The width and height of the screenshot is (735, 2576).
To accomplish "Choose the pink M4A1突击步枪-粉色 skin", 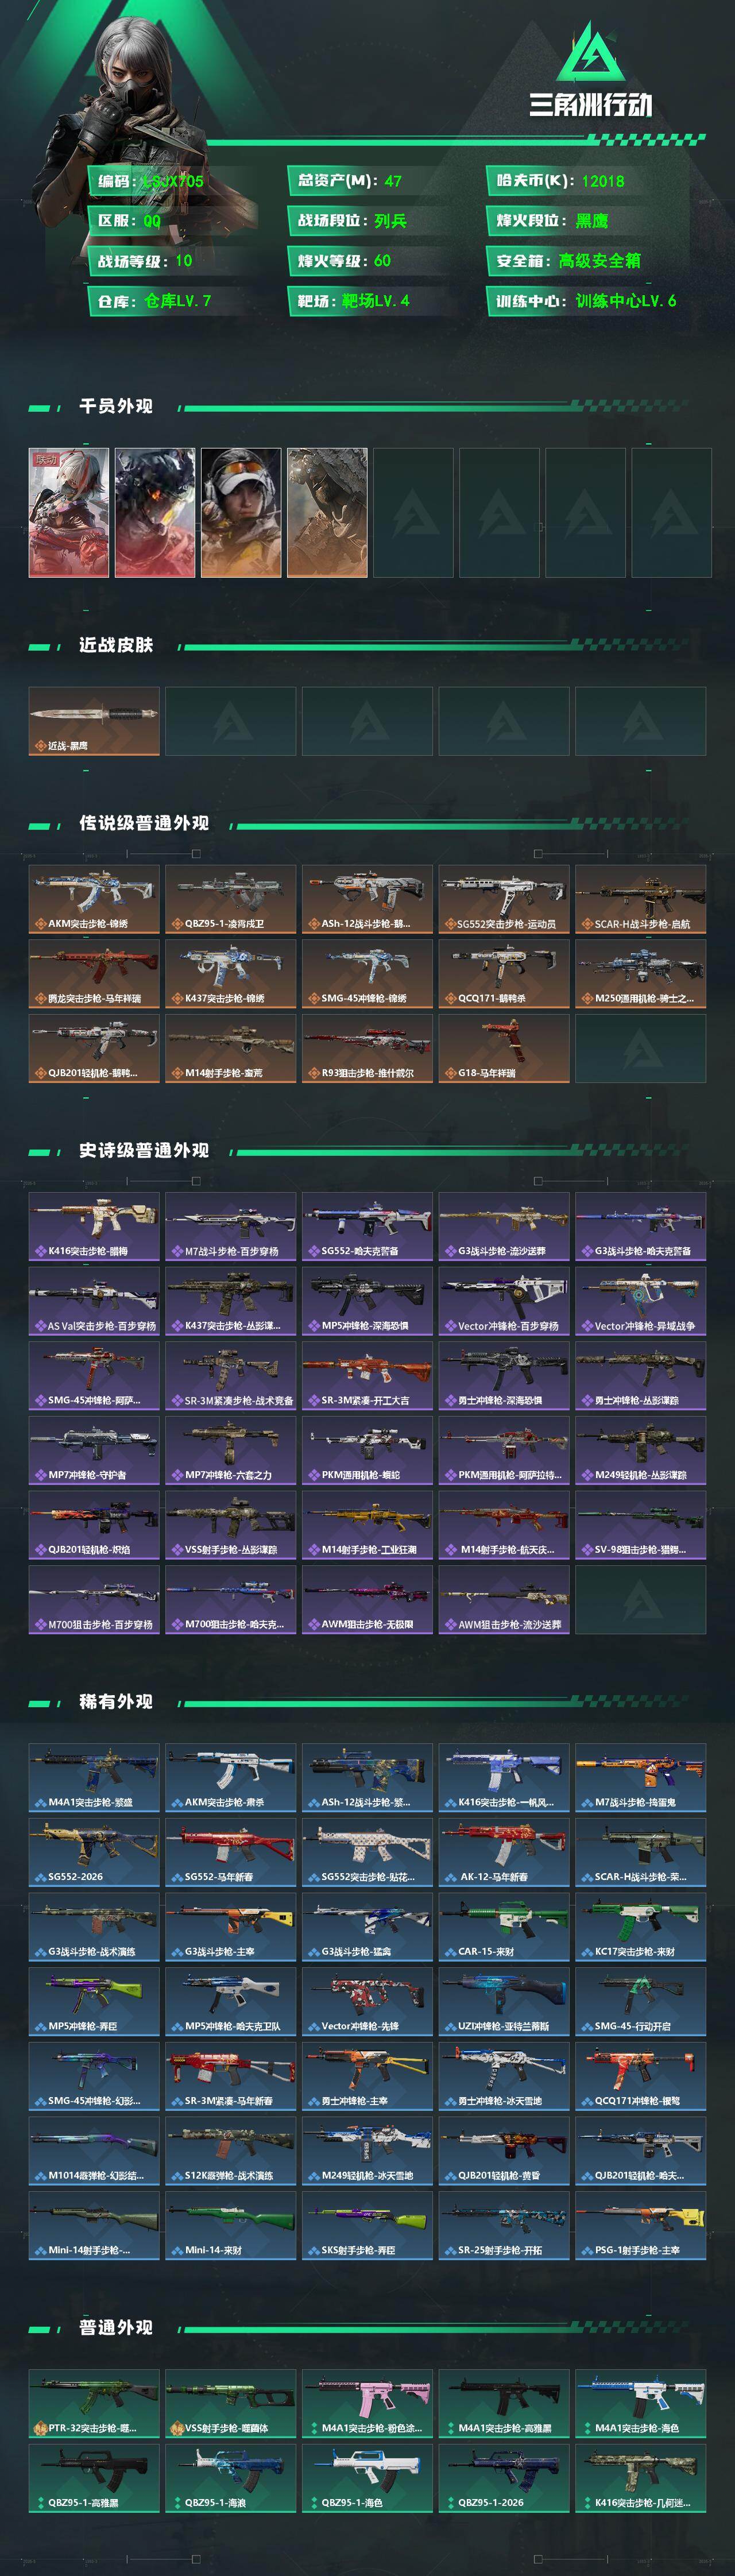I will click(367, 2403).
